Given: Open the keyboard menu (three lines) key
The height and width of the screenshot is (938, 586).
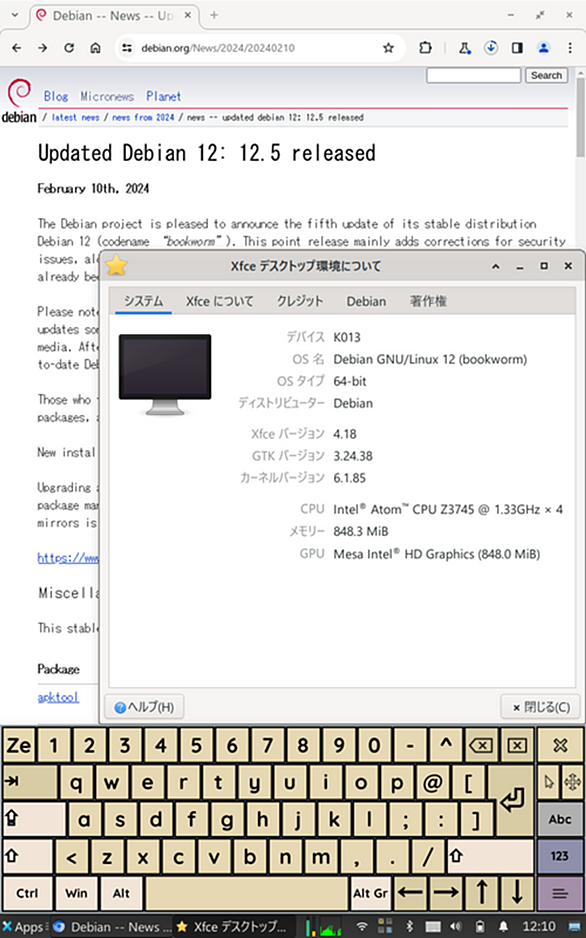Looking at the screenshot, I should point(560,893).
